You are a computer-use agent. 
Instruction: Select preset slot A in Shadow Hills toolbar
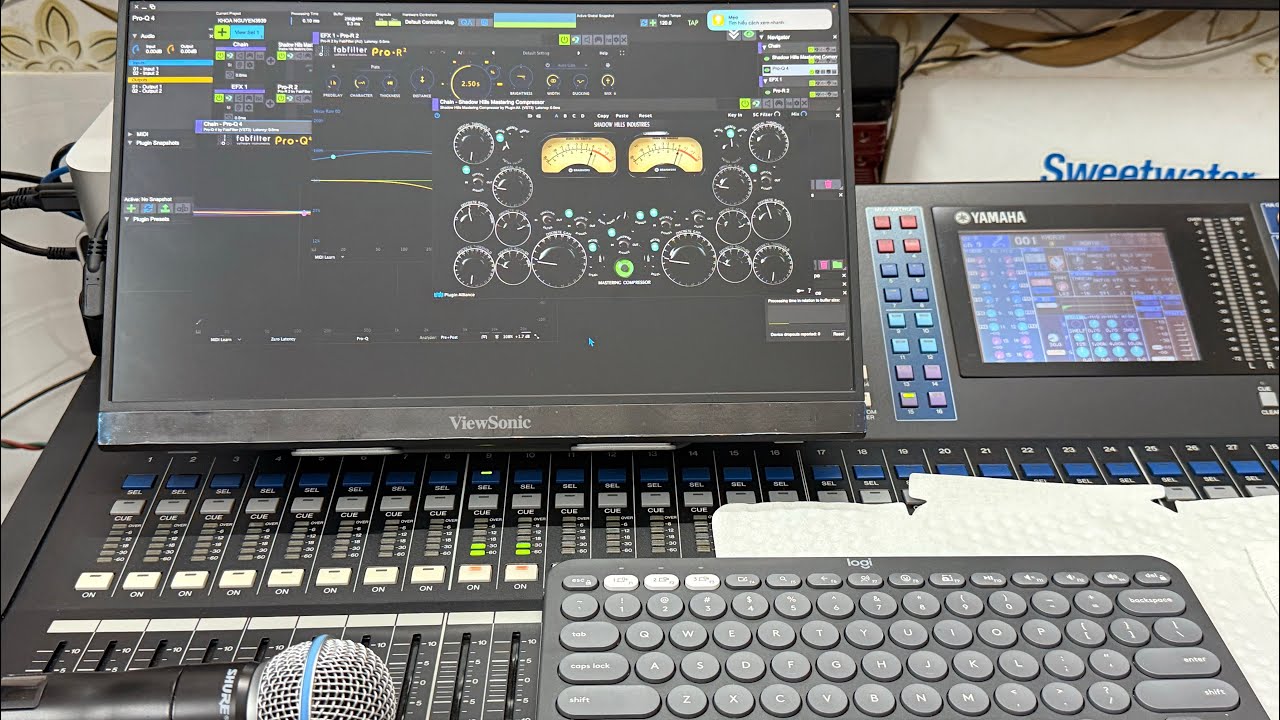(556, 116)
